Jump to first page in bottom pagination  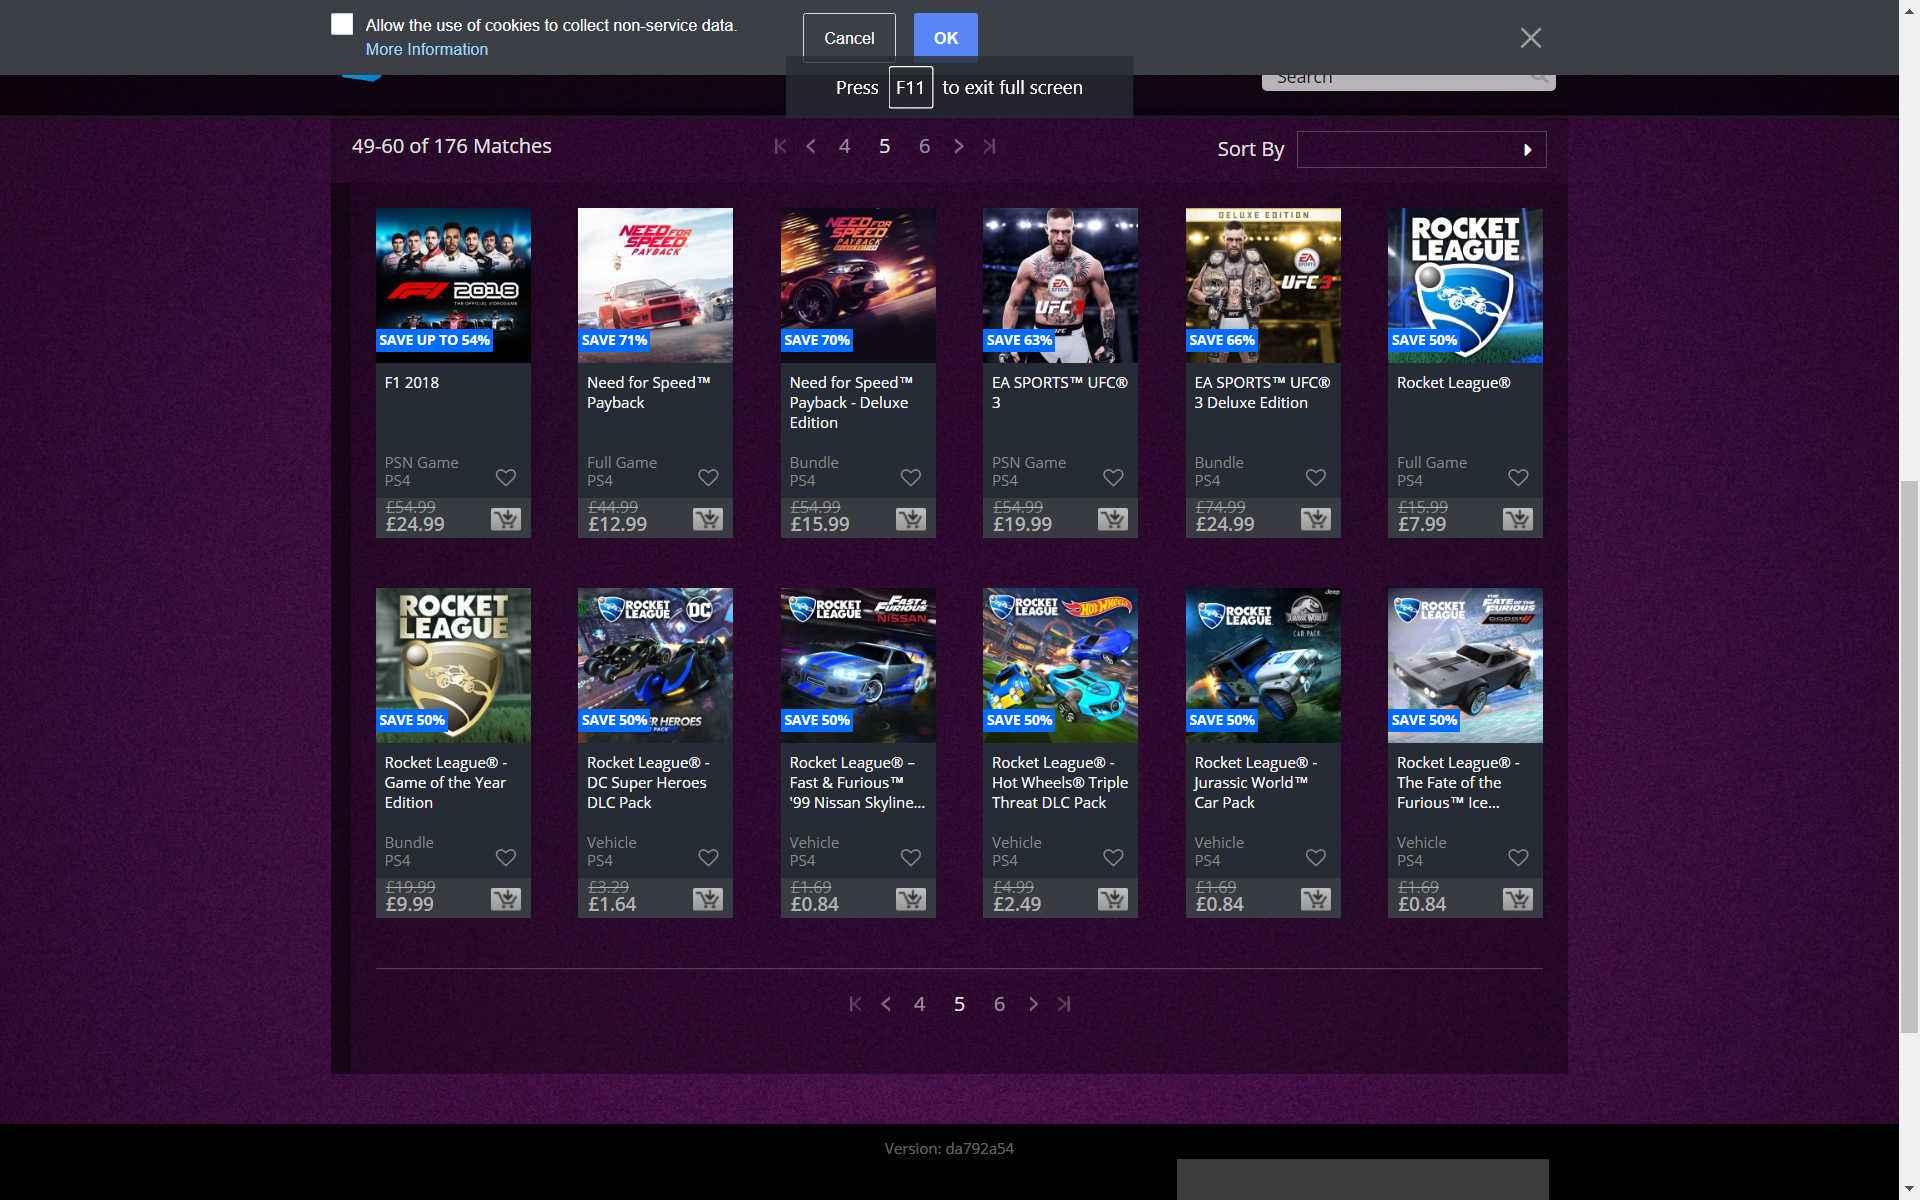click(x=855, y=1004)
